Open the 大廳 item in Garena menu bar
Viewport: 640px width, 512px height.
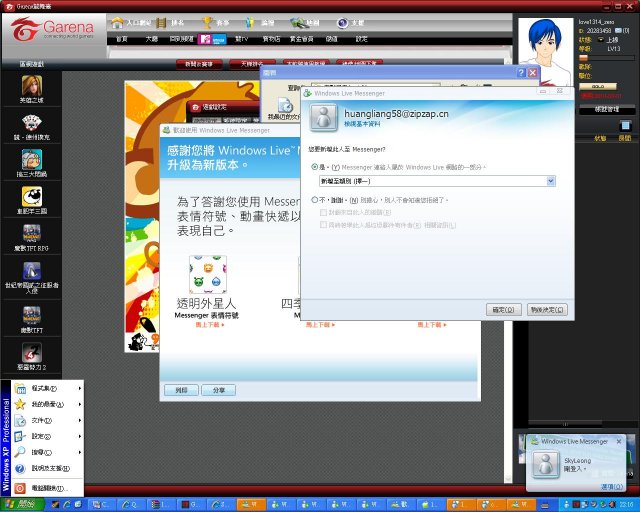151,39
